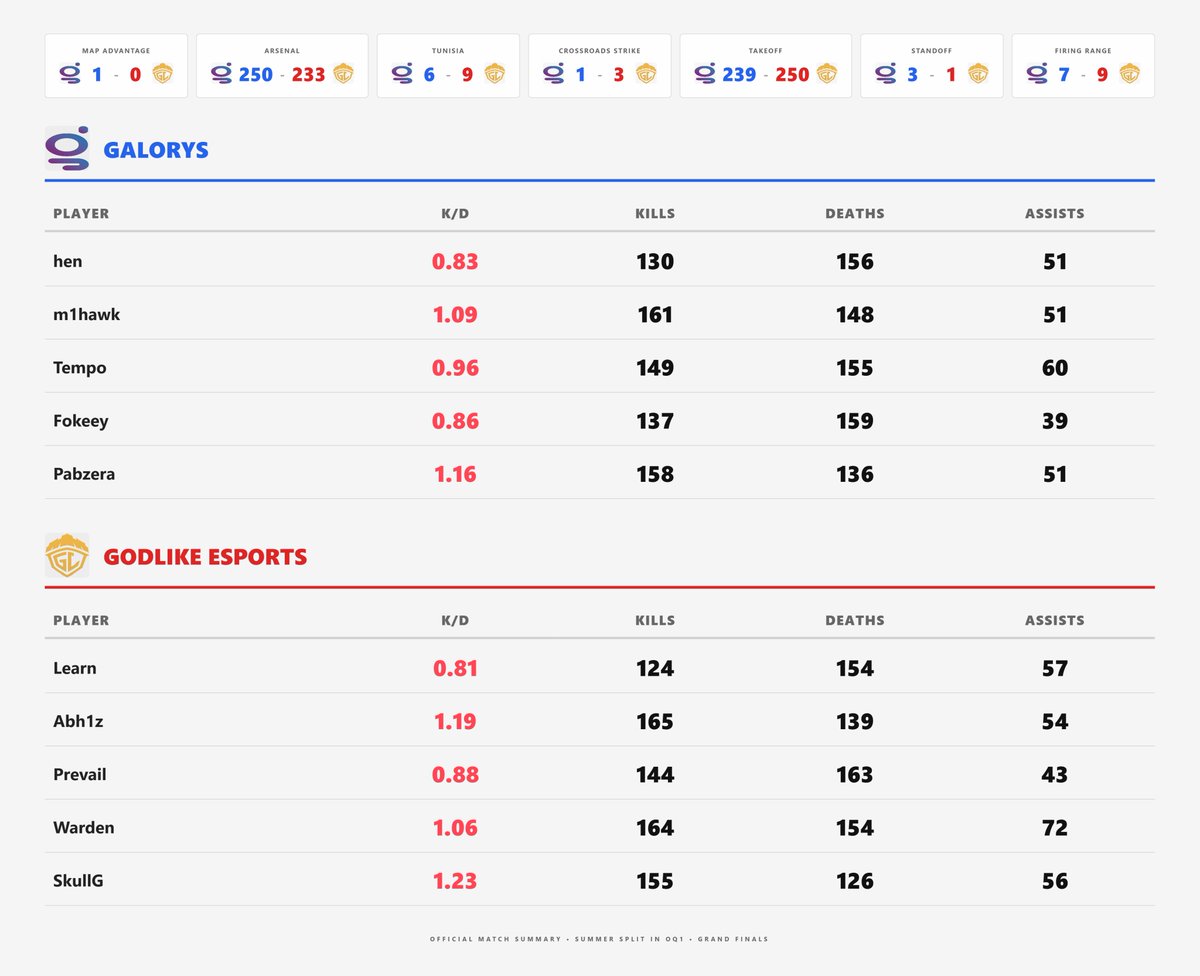Sort GodLike table by K/D header
Image resolution: width=1200 pixels, height=976 pixels.
point(455,620)
